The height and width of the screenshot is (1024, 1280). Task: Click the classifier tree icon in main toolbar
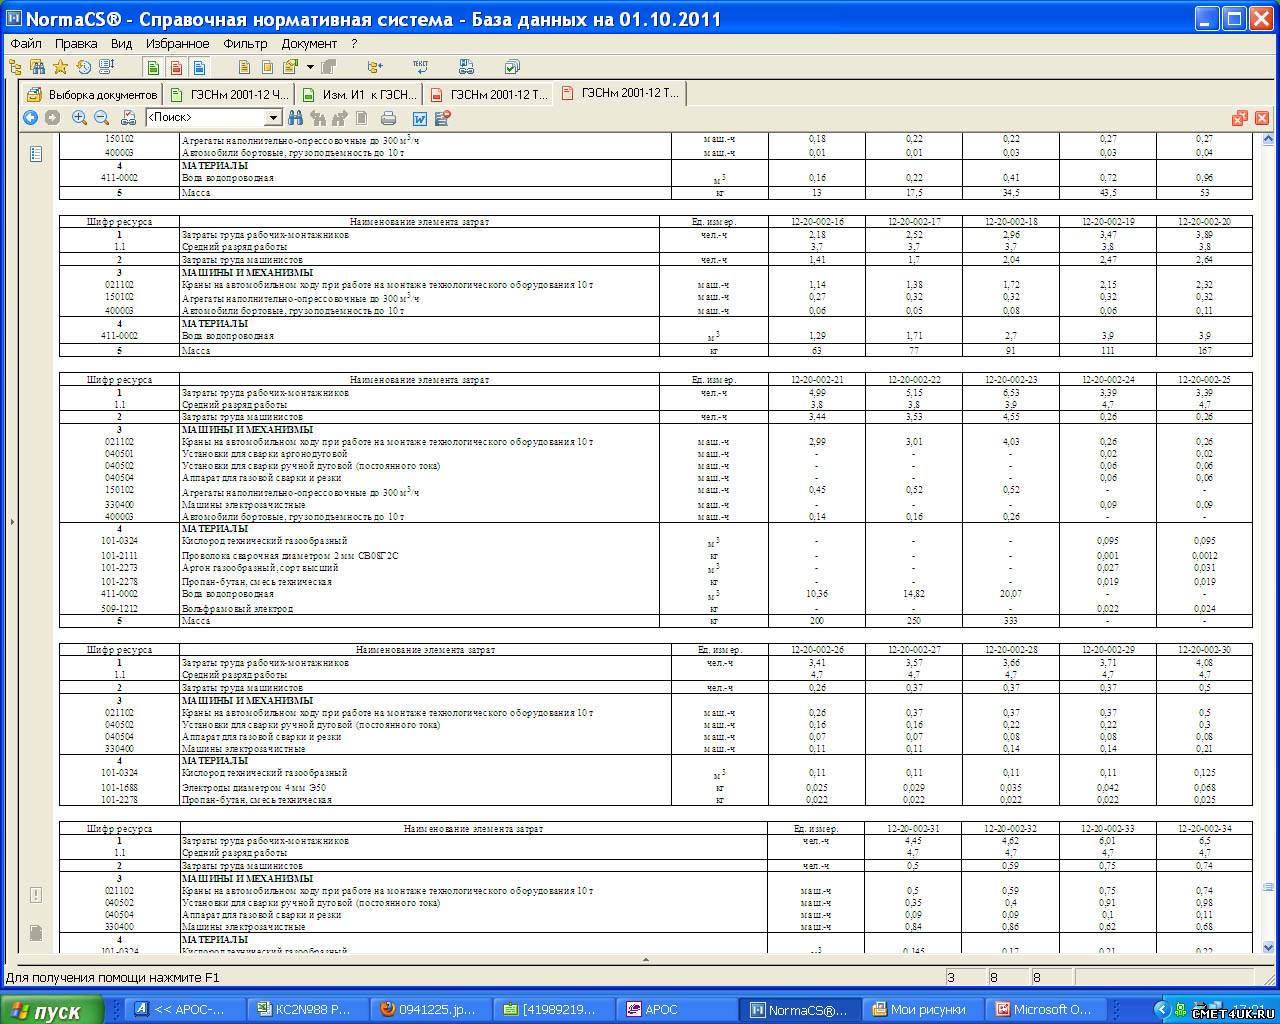click(15, 67)
